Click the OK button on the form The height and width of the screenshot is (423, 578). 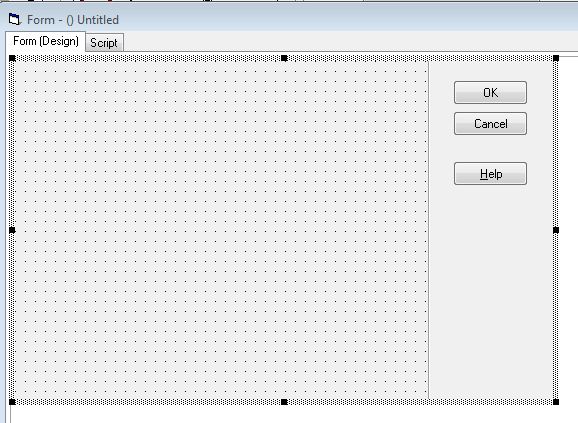point(490,92)
